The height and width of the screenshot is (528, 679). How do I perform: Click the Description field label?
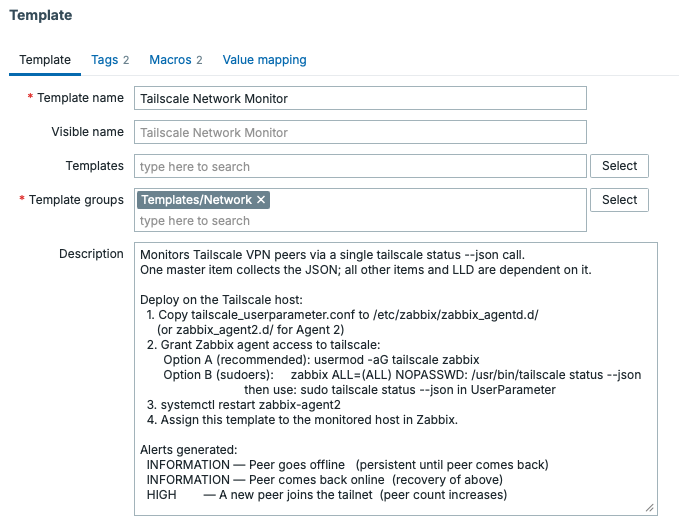tap(91, 254)
